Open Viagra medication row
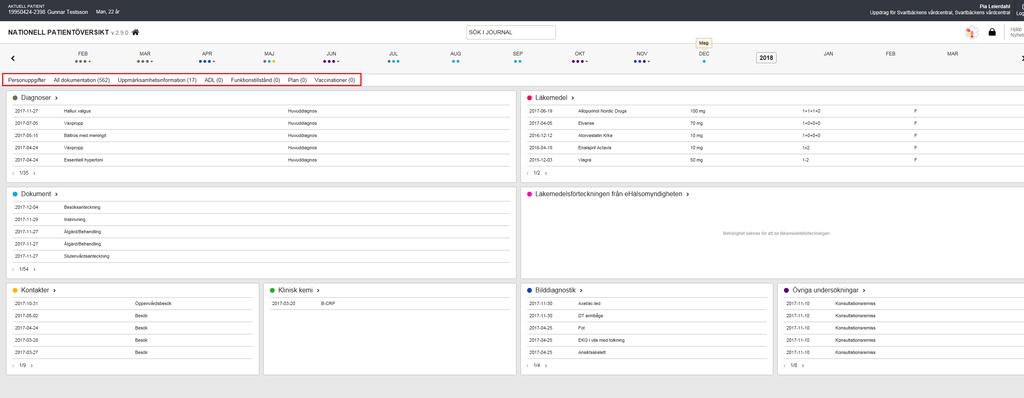The image size is (1024, 398). pos(775,159)
